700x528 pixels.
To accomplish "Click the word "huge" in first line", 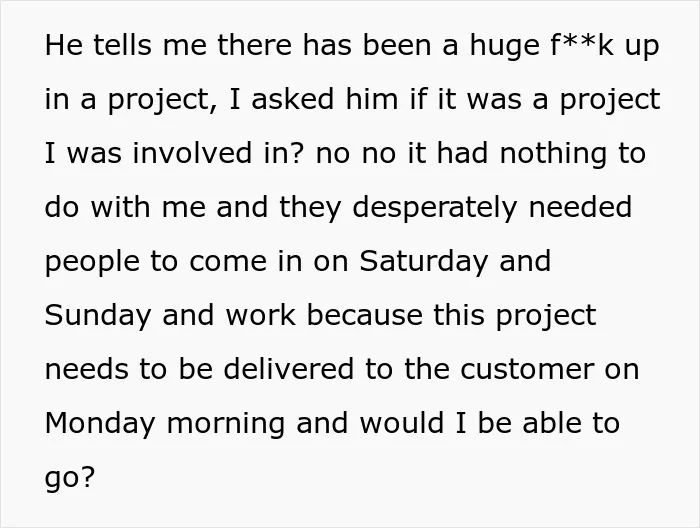I will (x=504, y=47).
